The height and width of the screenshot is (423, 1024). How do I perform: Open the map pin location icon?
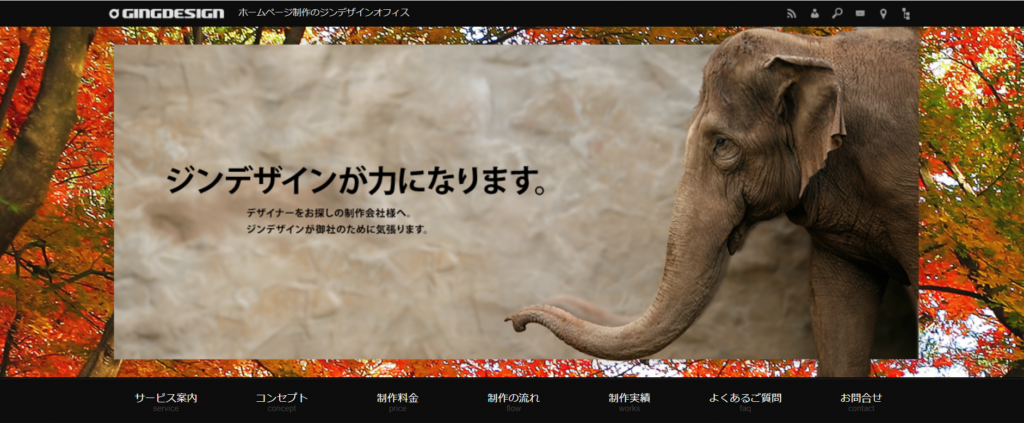[883, 13]
